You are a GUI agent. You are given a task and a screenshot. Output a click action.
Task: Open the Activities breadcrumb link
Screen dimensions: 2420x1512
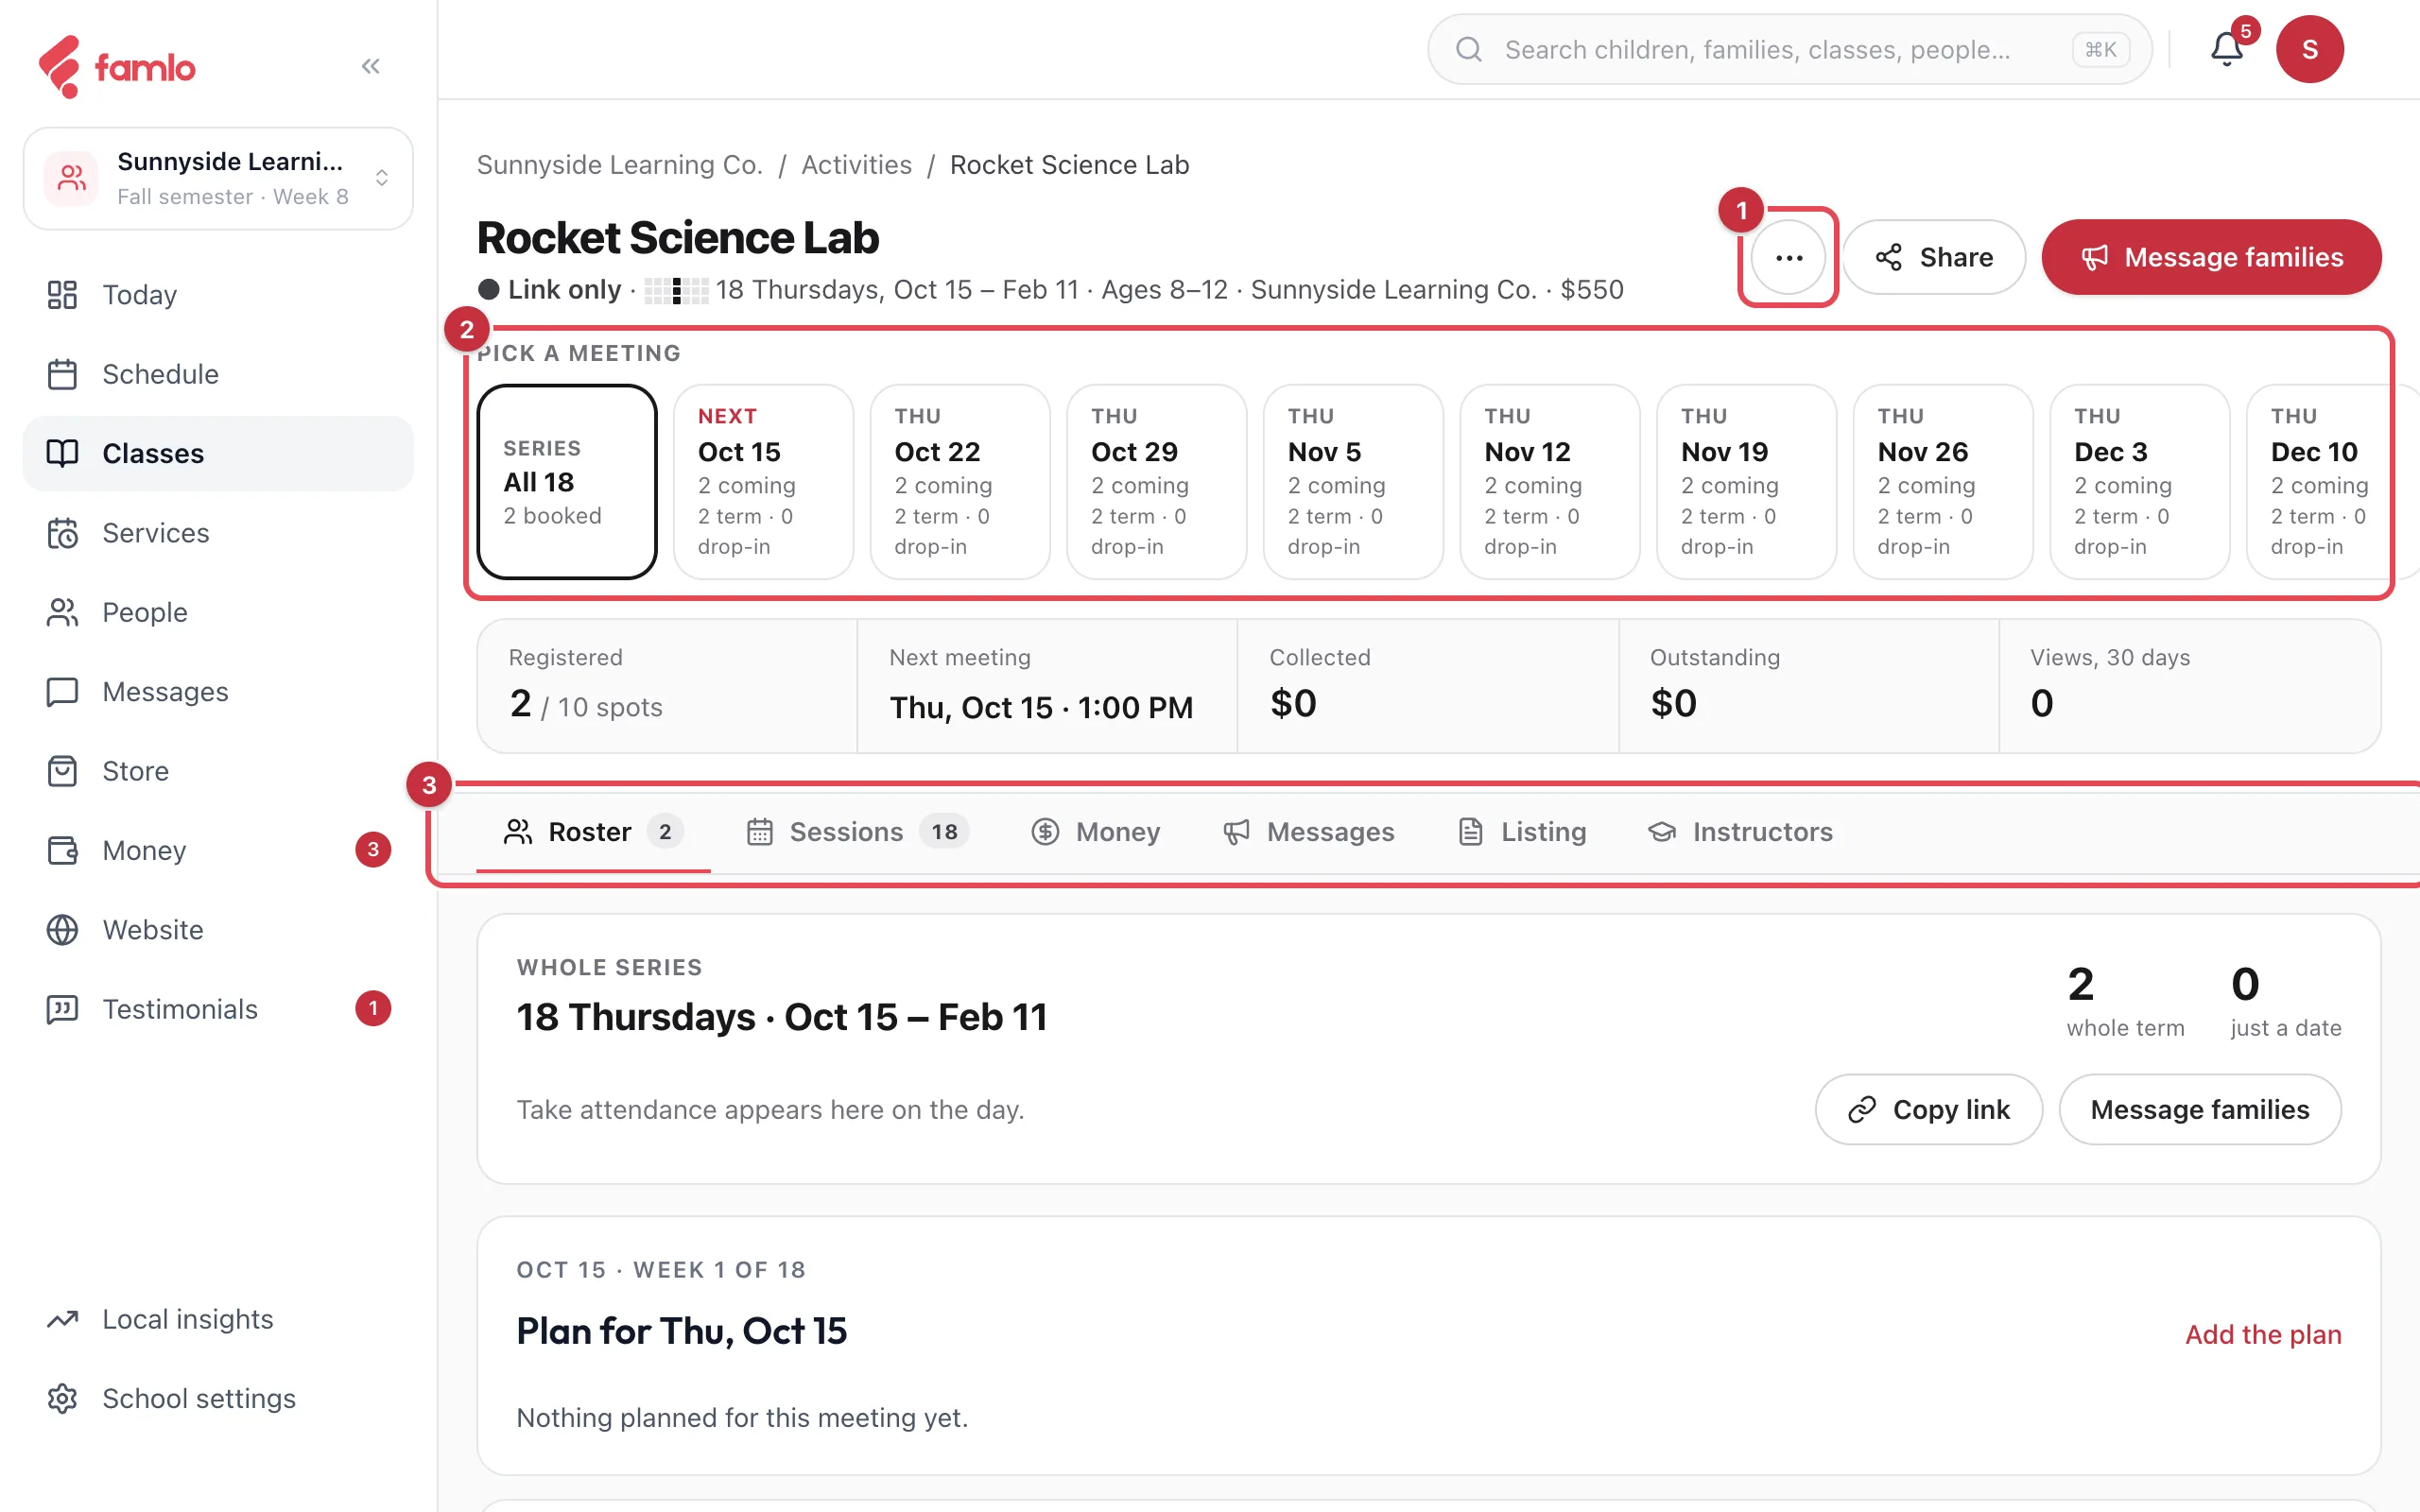[x=857, y=164]
